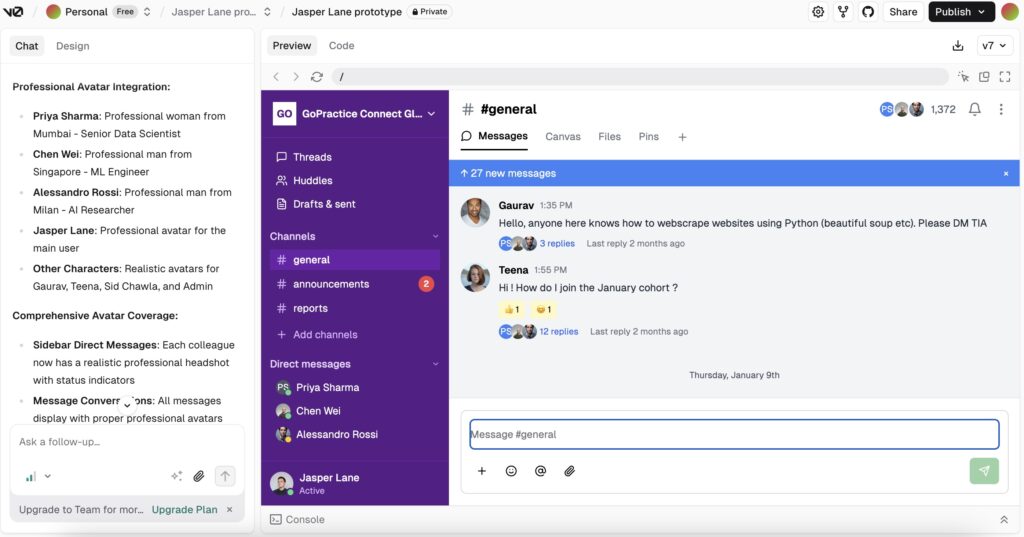The image size is (1024, 537).
Task: Open 12 replies on Teena's message
Action: point(559,332)
